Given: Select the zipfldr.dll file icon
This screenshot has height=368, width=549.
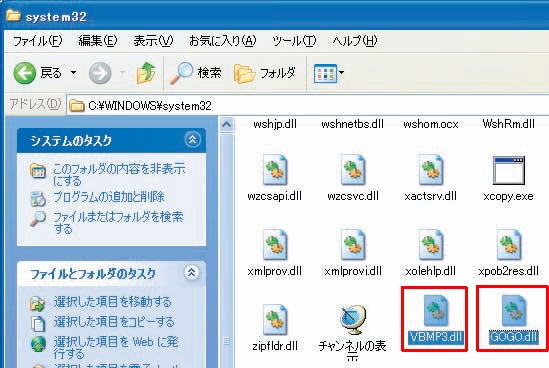Looking at the screenshot, I should click(275, 320).
